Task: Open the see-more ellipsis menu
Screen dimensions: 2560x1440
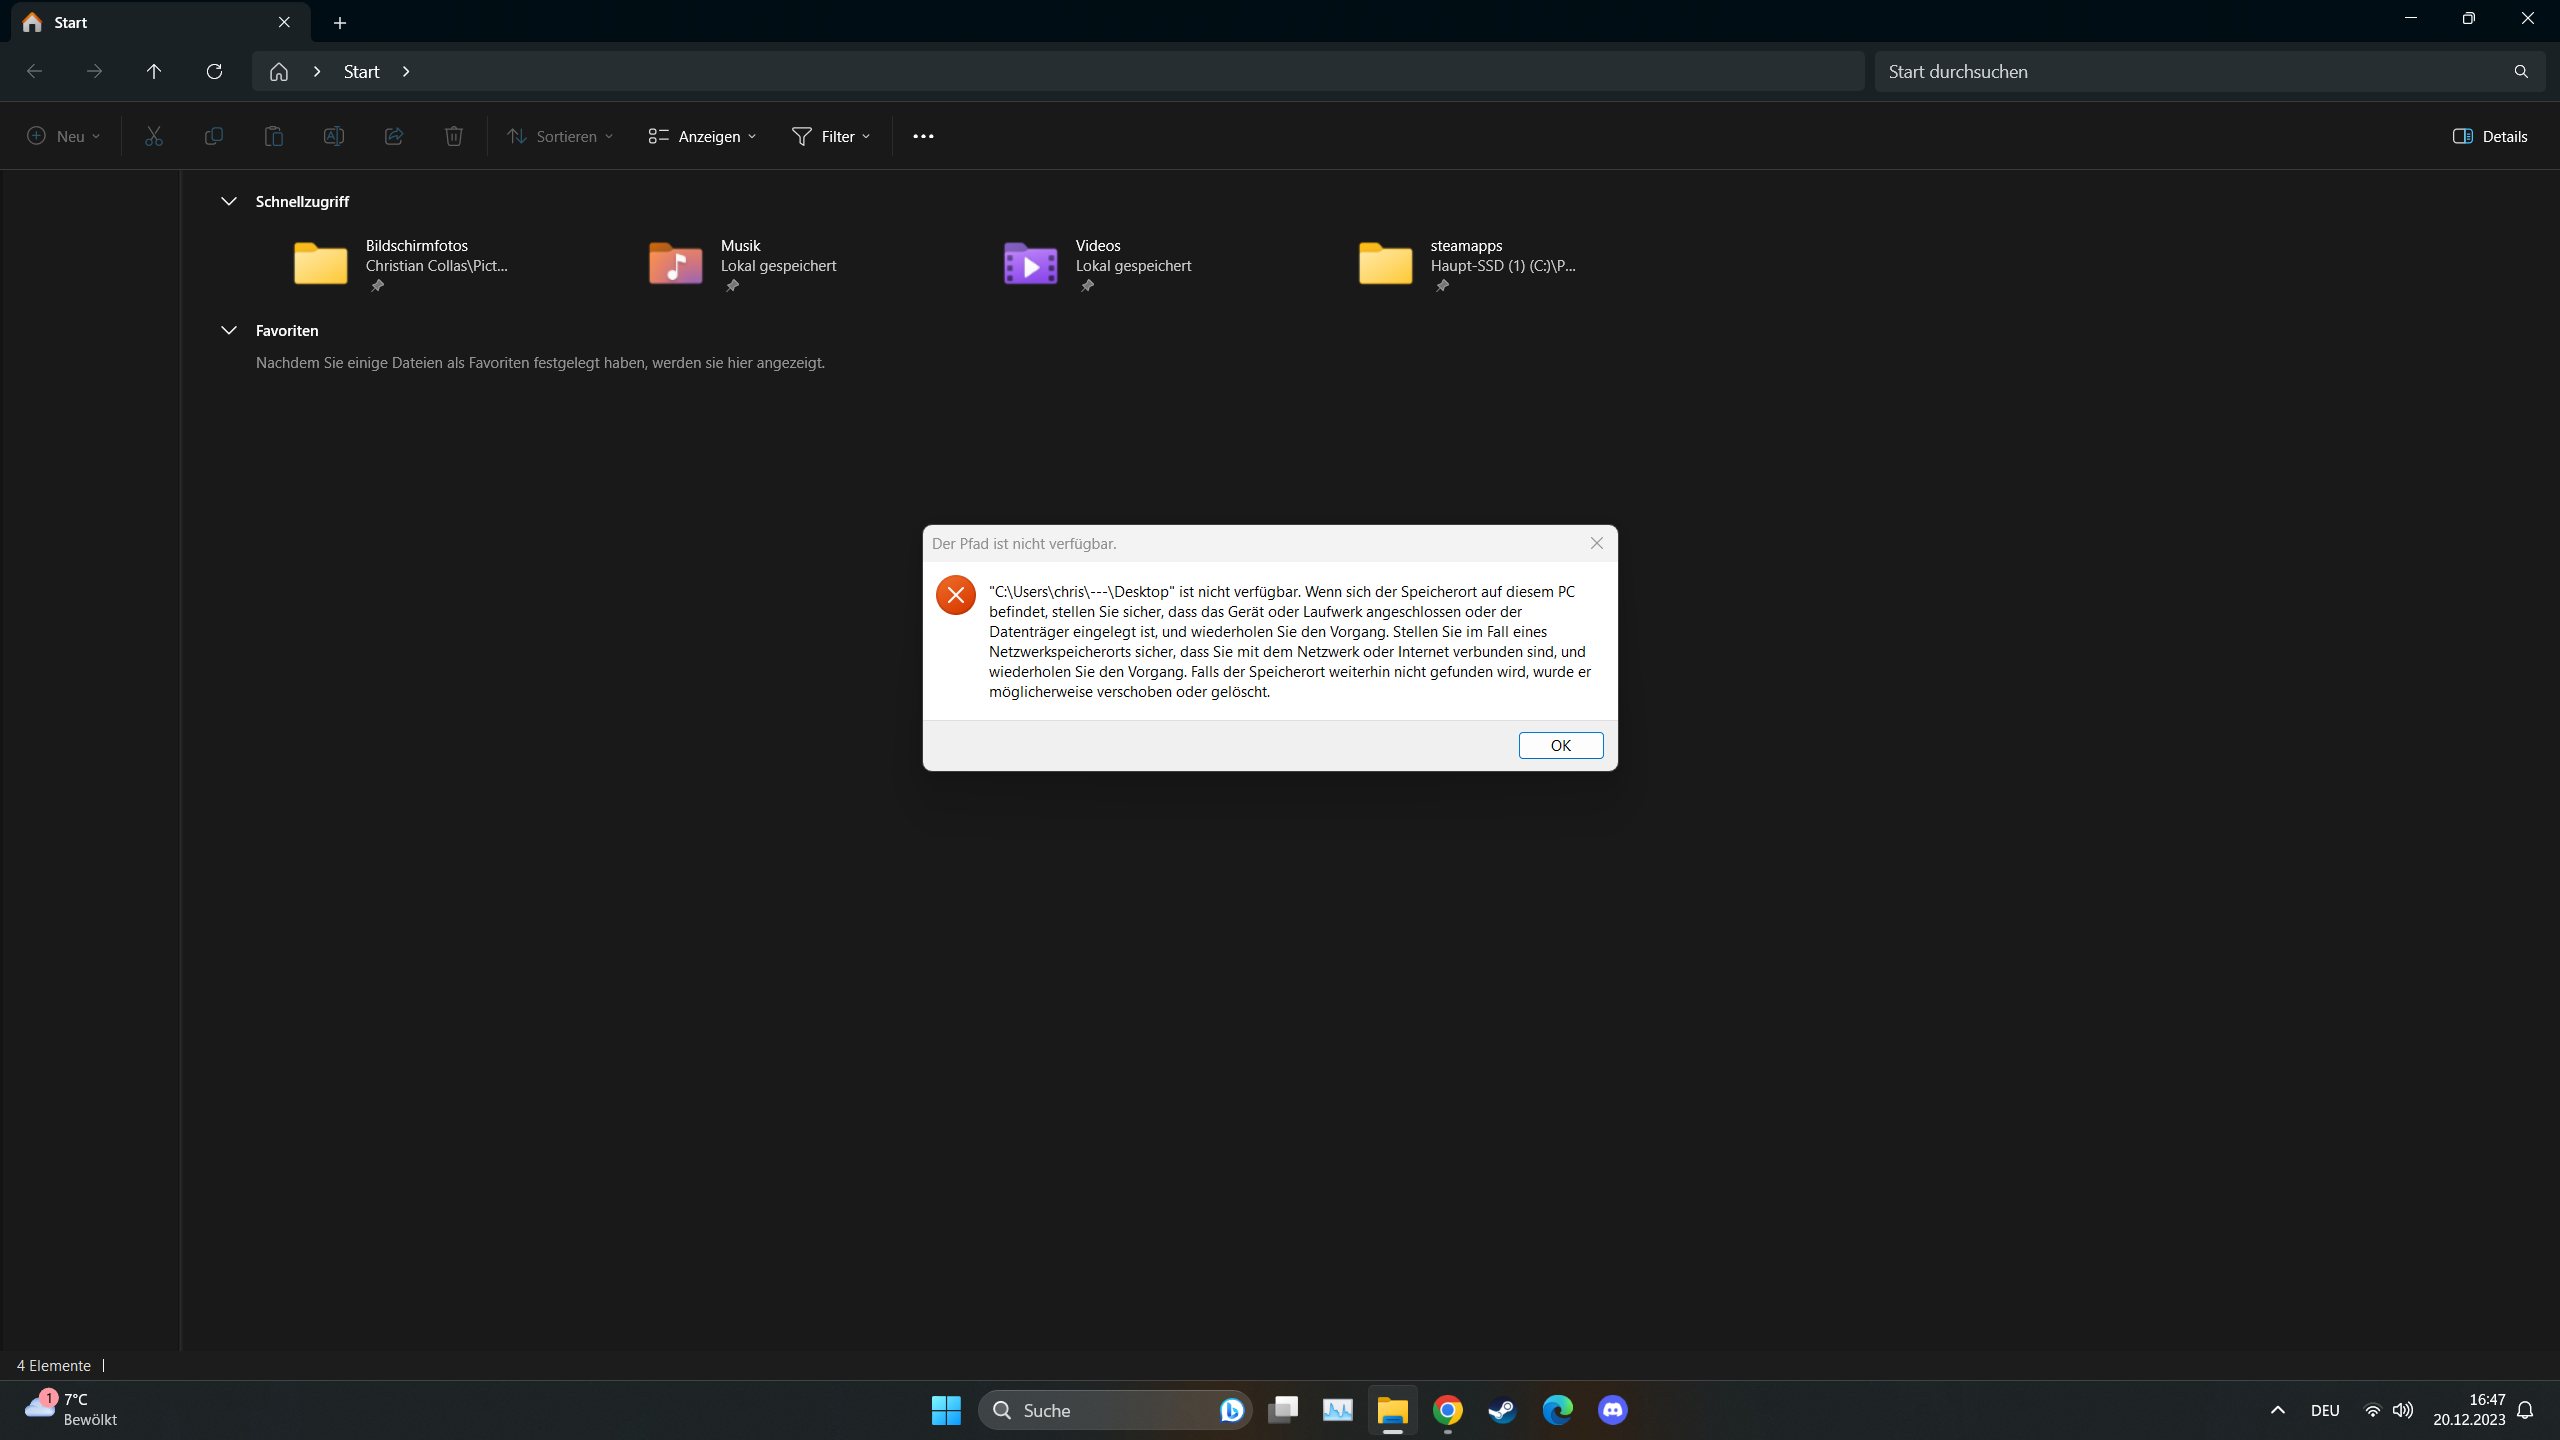Action: (x=921, y=136)
